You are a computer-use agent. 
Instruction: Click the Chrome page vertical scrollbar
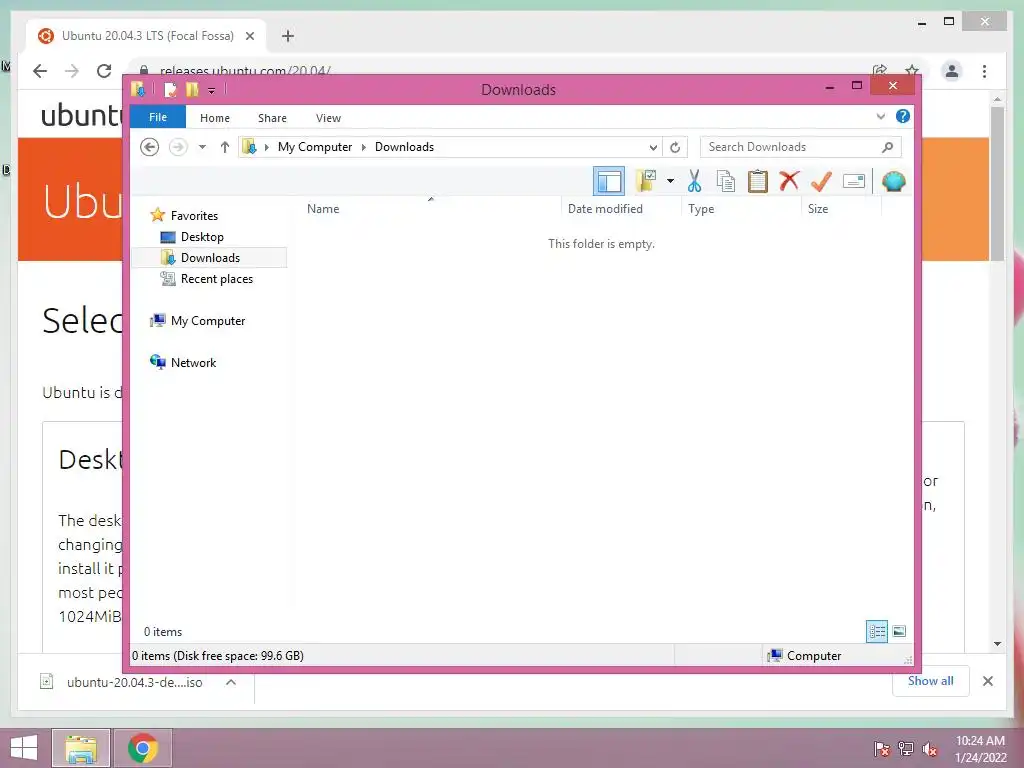click(997, 183)
